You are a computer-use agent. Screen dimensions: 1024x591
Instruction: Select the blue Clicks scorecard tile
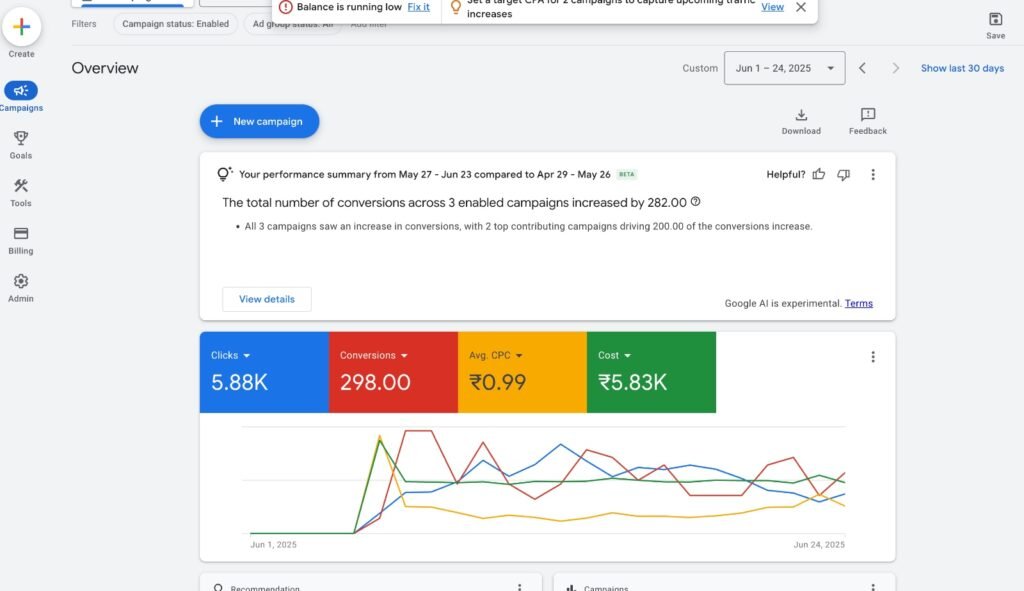264,372
